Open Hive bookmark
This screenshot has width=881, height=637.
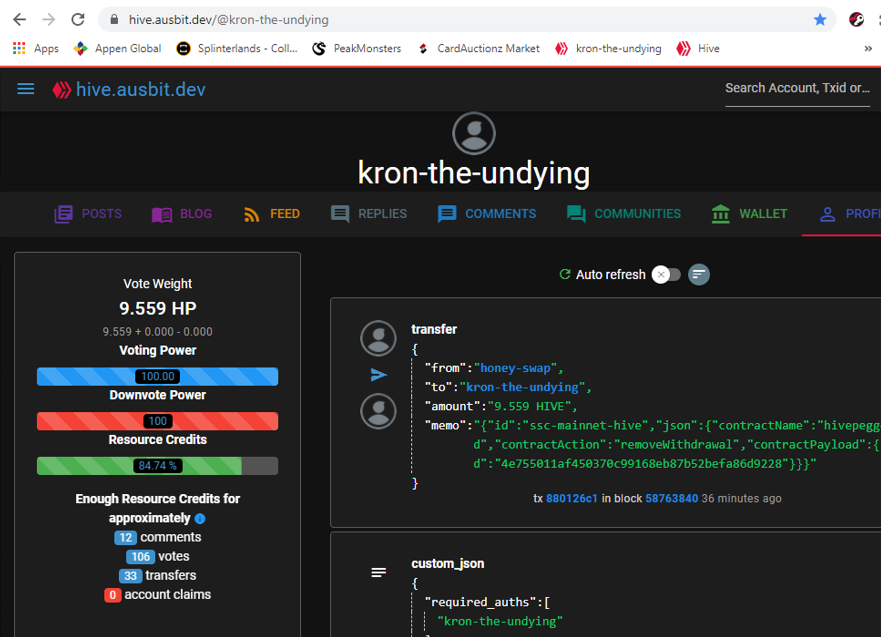point(698,49)
